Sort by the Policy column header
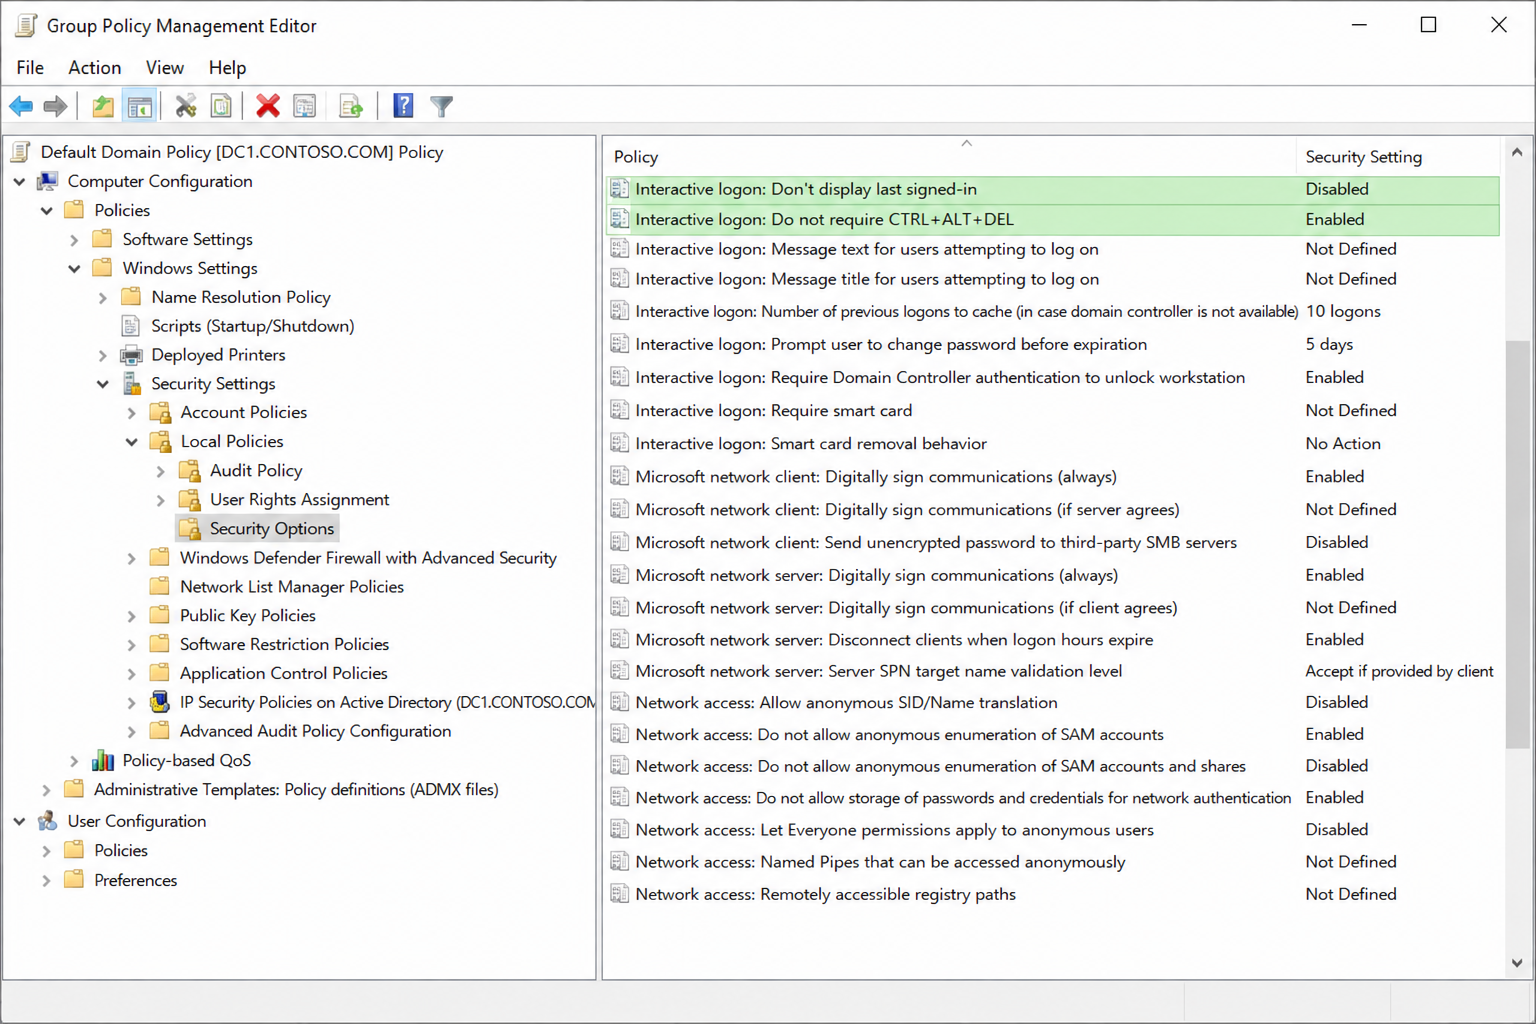1536x1024 pixels. click(950, 157)
